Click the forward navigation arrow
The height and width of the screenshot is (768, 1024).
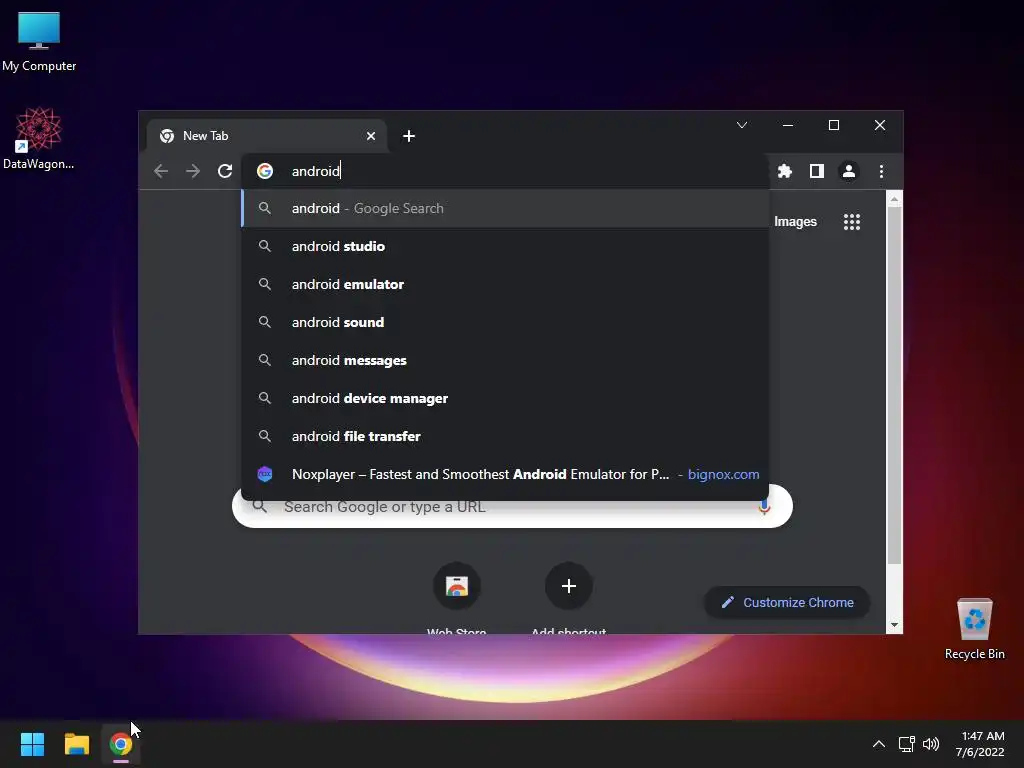pyautogui.click(x=193, y=171)
